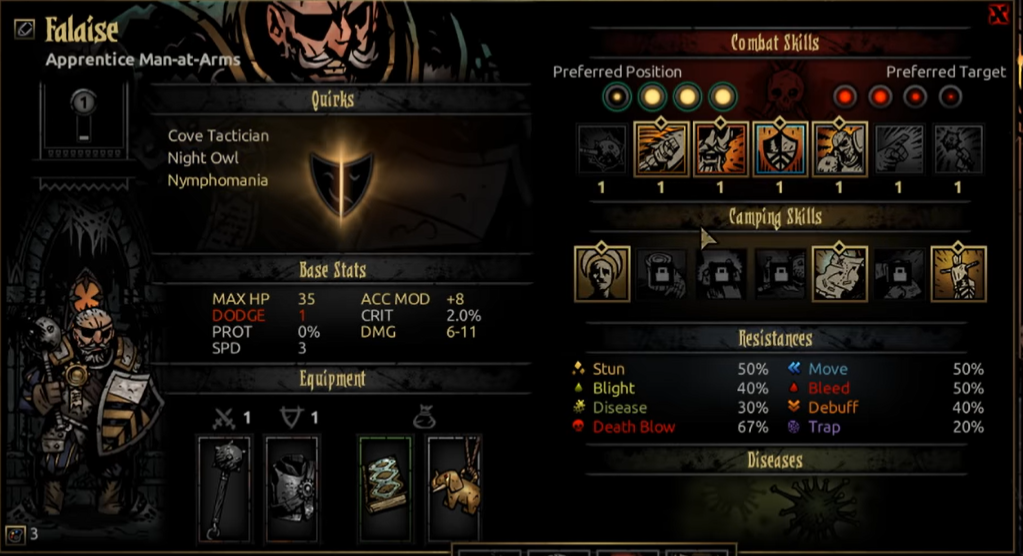Click the sixth greyed-out combat skill
Screen dimensions: 1023x556
tap(898, 149)
